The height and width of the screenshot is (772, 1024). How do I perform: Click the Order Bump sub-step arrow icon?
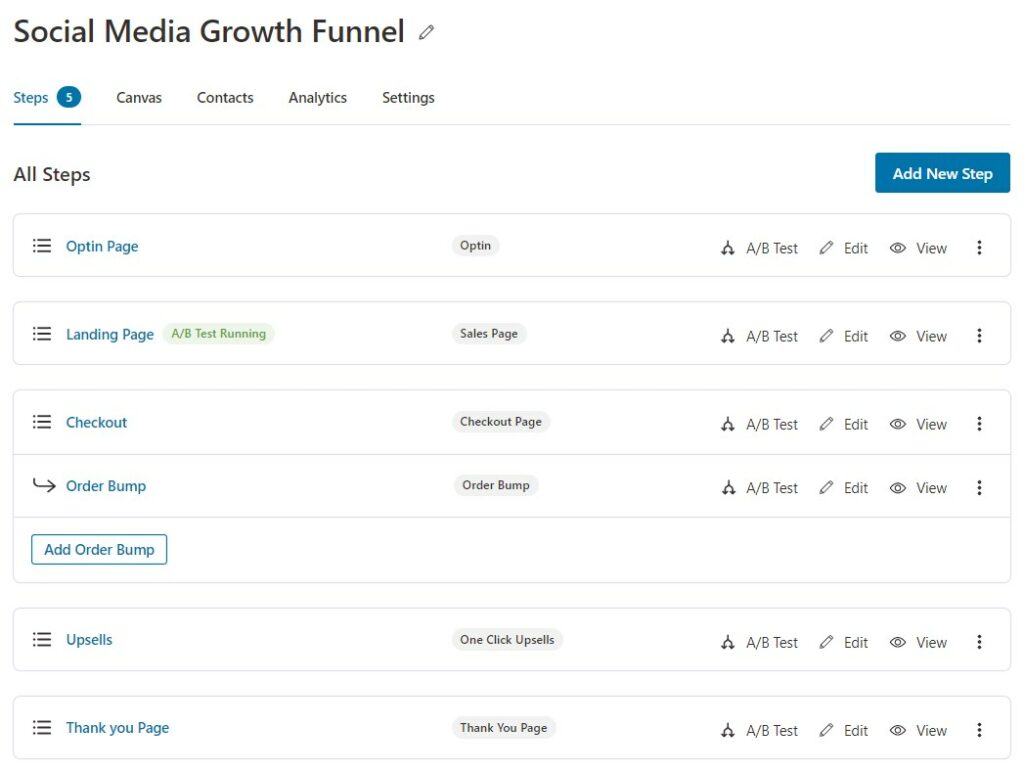coord(44,485)
